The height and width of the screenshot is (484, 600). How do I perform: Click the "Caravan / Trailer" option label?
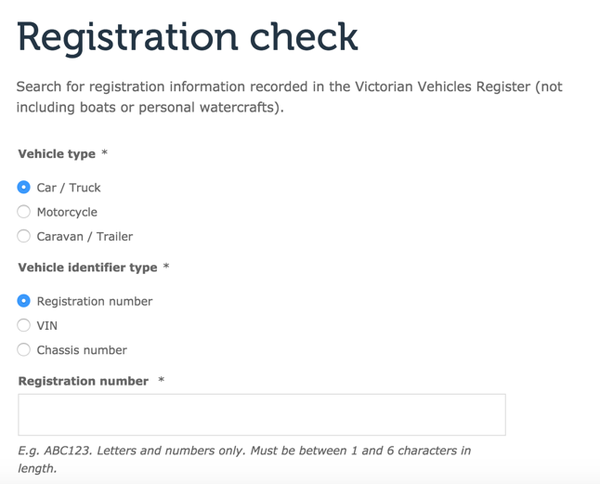point(85,237)
